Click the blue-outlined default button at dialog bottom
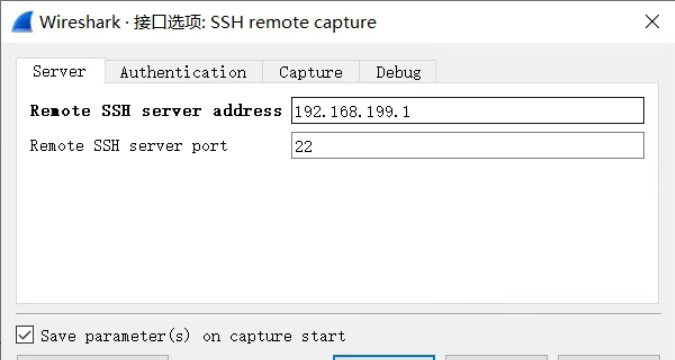The image size is (675, 360). click(384, 357)
